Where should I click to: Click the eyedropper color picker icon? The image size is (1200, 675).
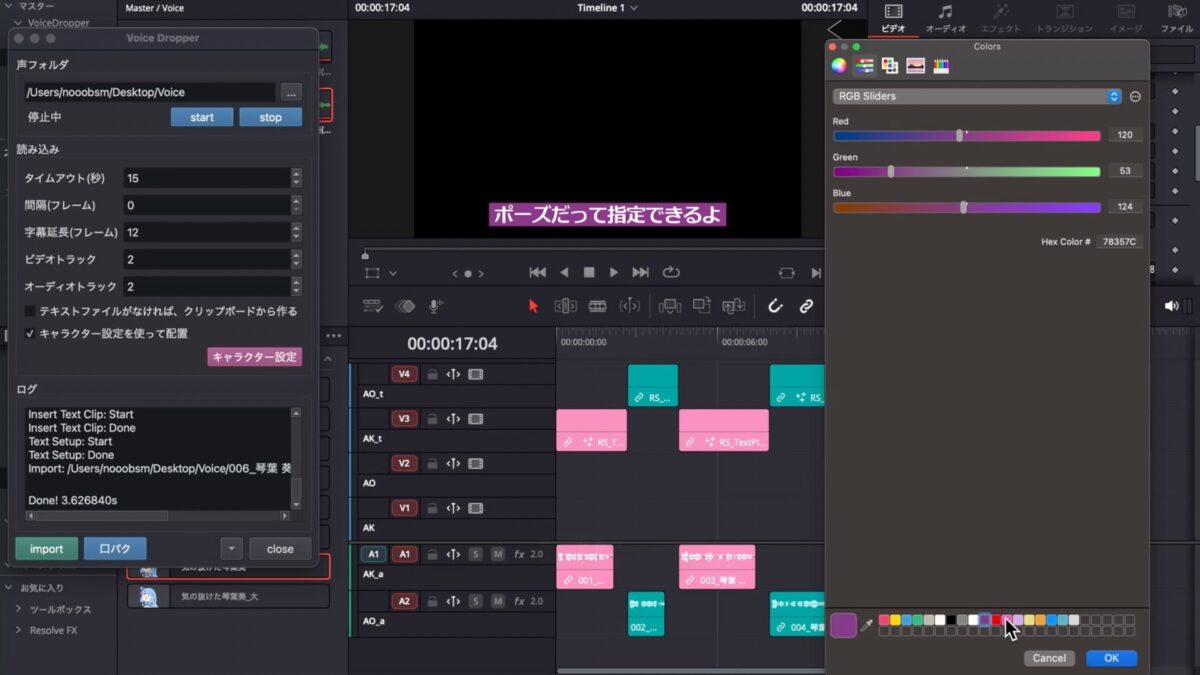(x=867, y=625)
